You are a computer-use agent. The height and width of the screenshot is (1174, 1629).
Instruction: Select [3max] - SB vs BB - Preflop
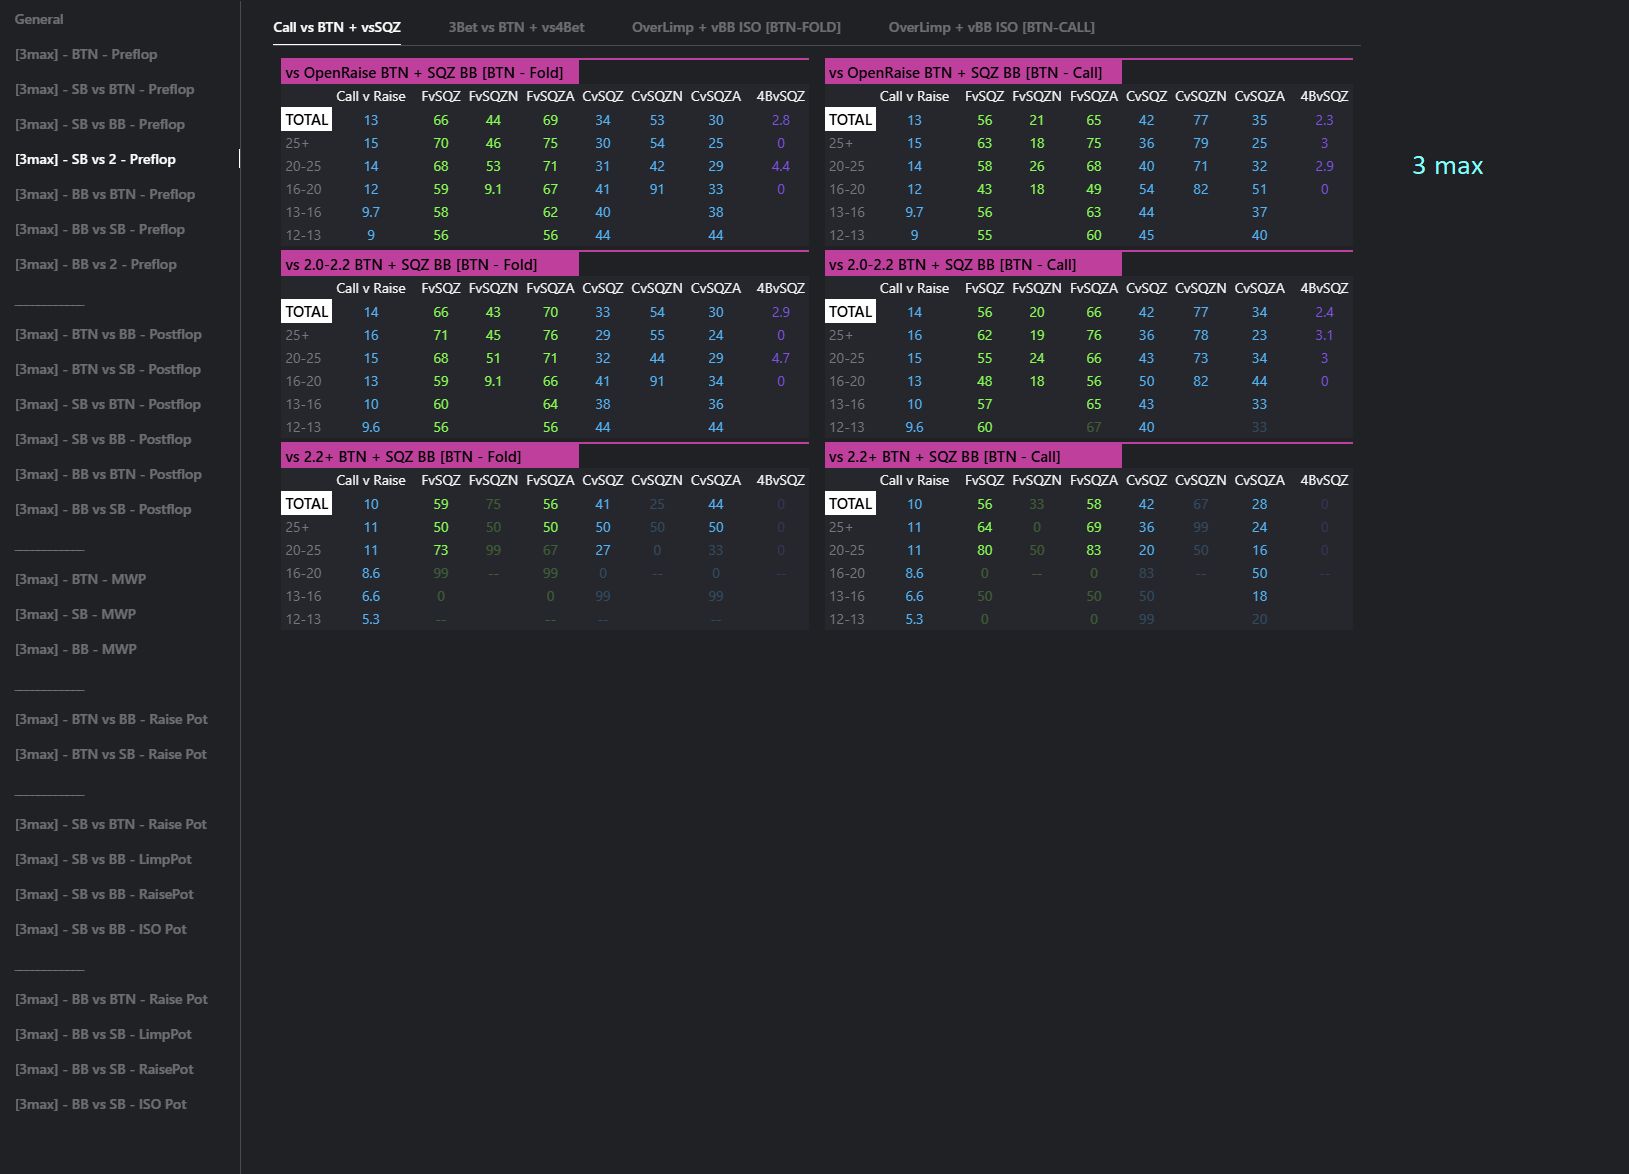coord(99,124)
